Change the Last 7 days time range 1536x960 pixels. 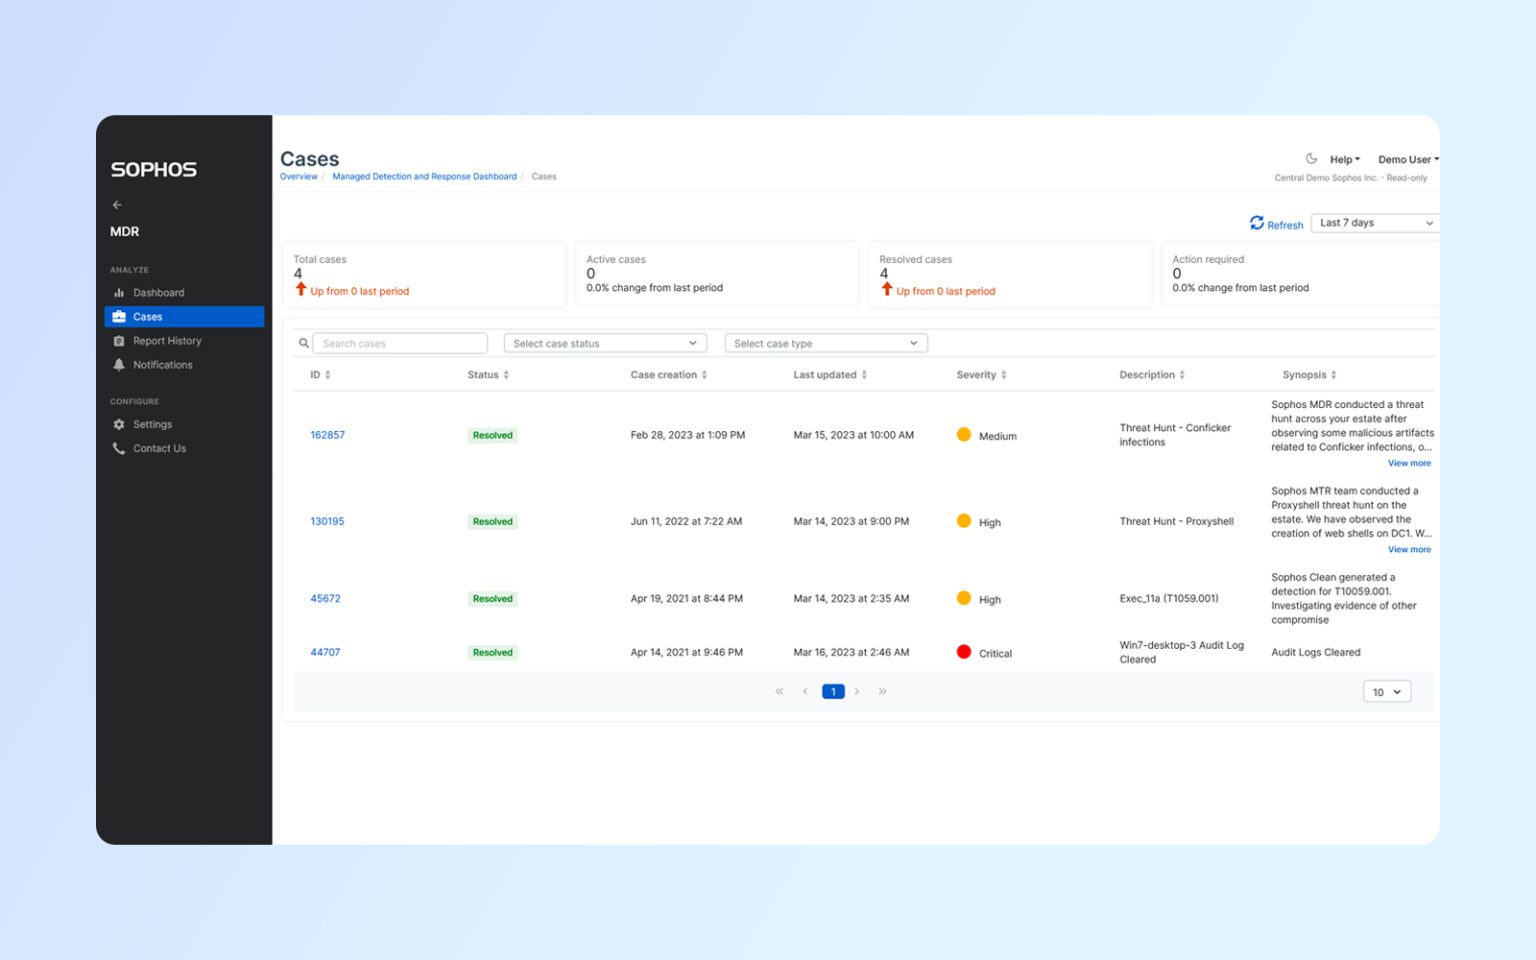pos(1373,222)
